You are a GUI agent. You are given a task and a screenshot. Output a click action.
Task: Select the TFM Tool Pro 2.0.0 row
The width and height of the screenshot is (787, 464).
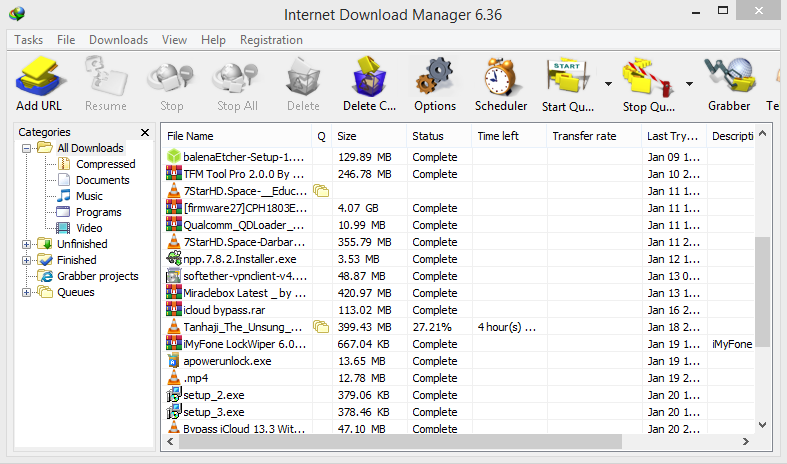coord(458,174)
